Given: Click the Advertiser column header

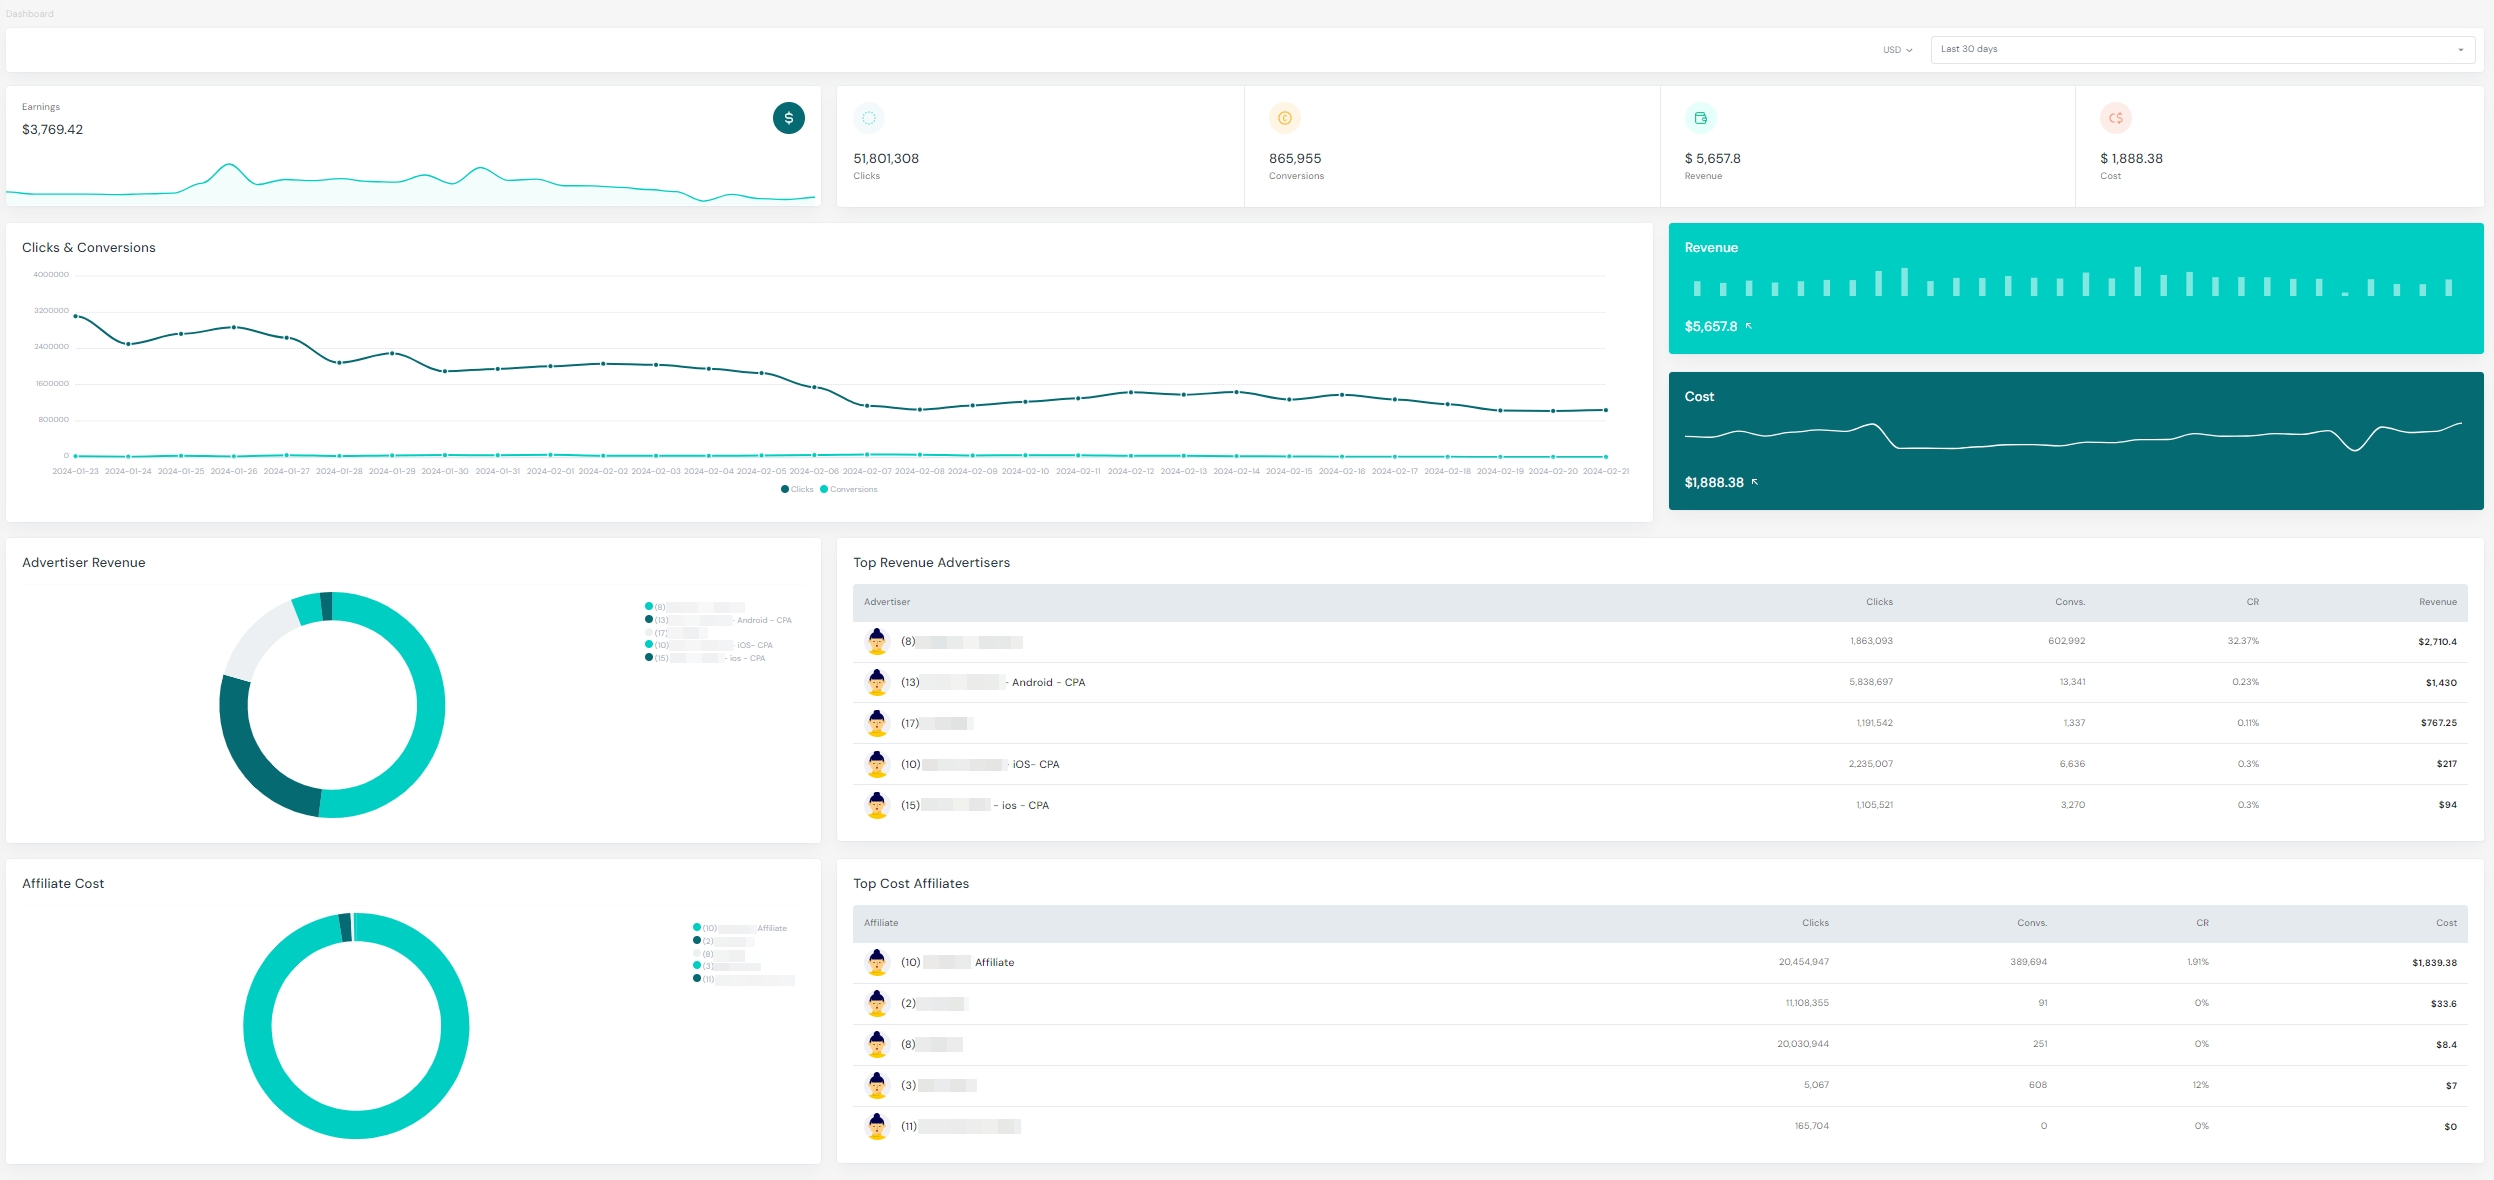Looking at the screenshot, I should (x=887, y=602).
